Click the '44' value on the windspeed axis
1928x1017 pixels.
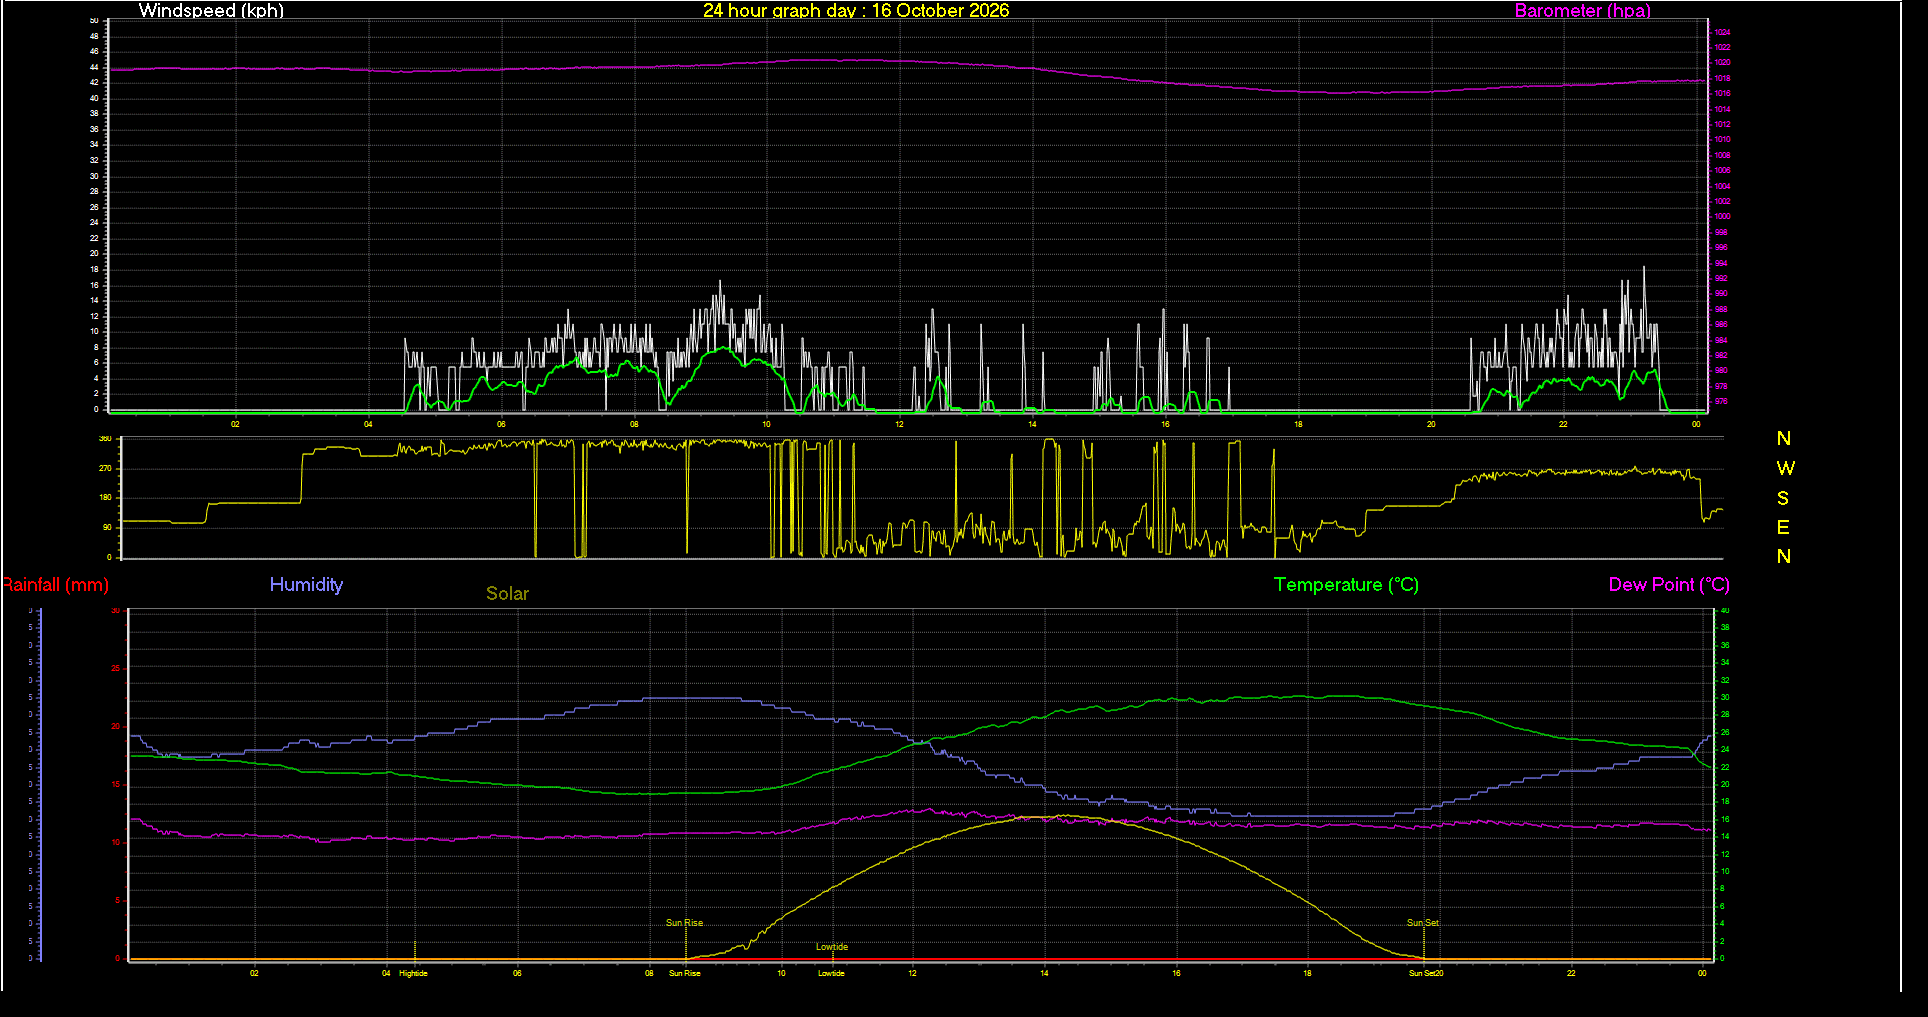(95, 67)
